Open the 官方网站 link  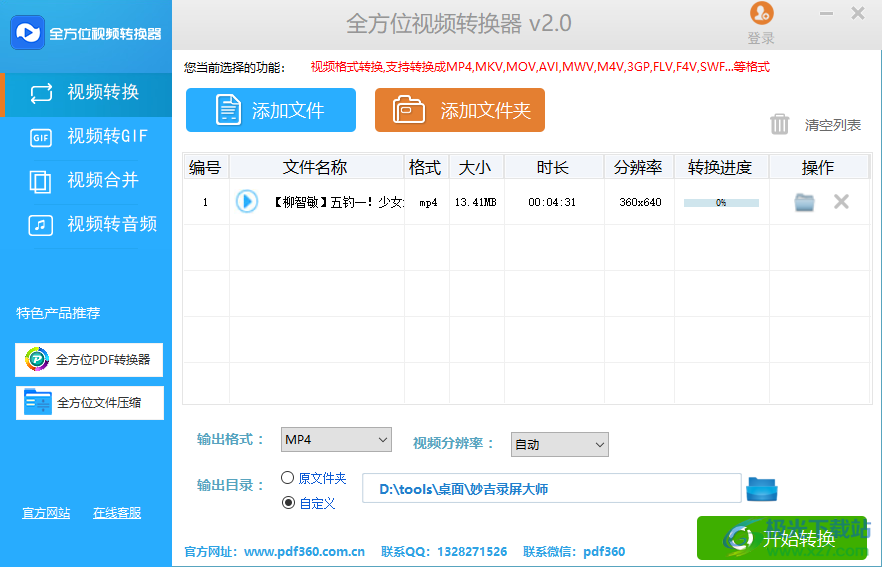click(46, 512)
